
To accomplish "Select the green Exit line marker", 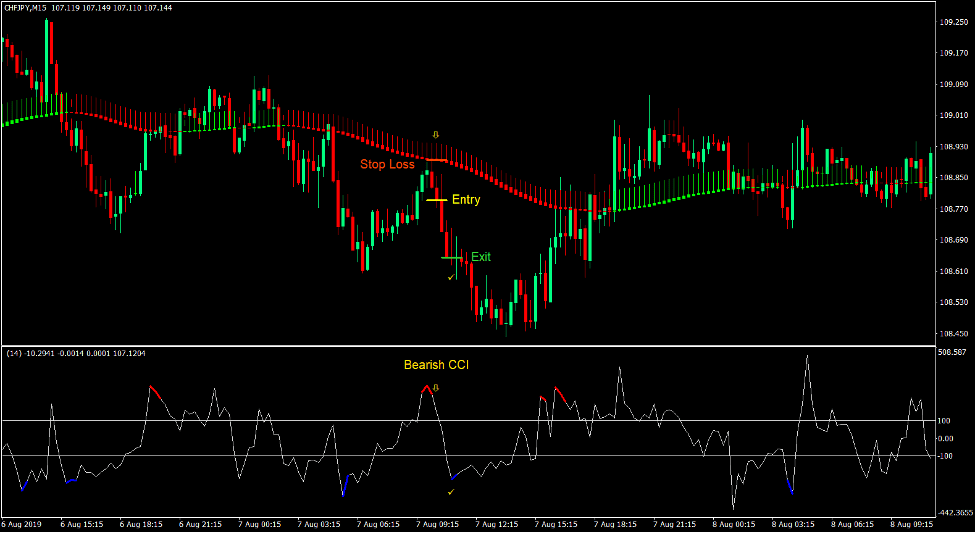I will click(x=452, y=258).
